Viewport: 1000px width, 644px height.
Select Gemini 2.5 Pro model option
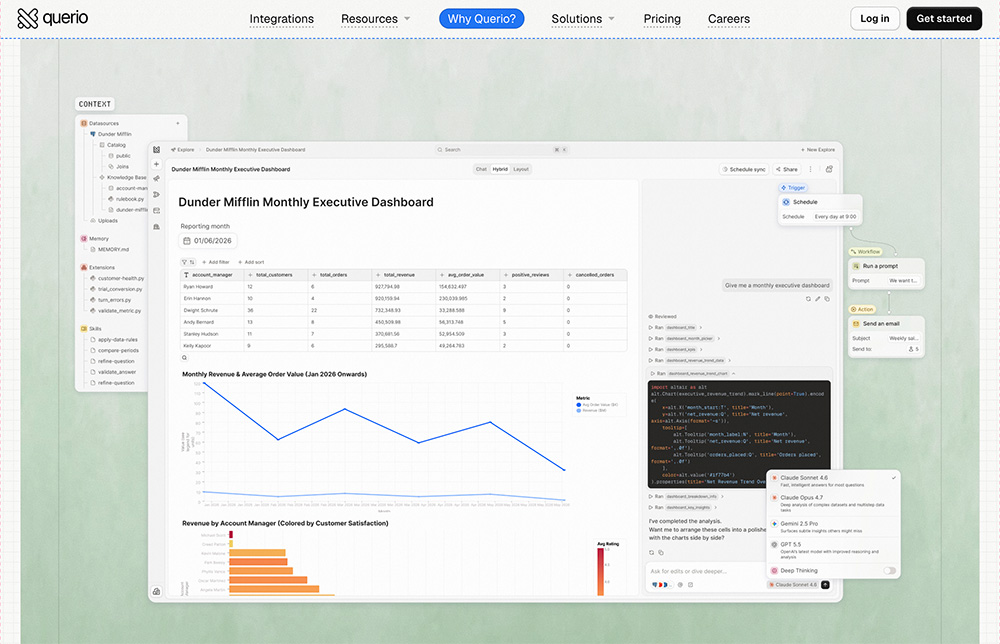[x=833, y=527]
